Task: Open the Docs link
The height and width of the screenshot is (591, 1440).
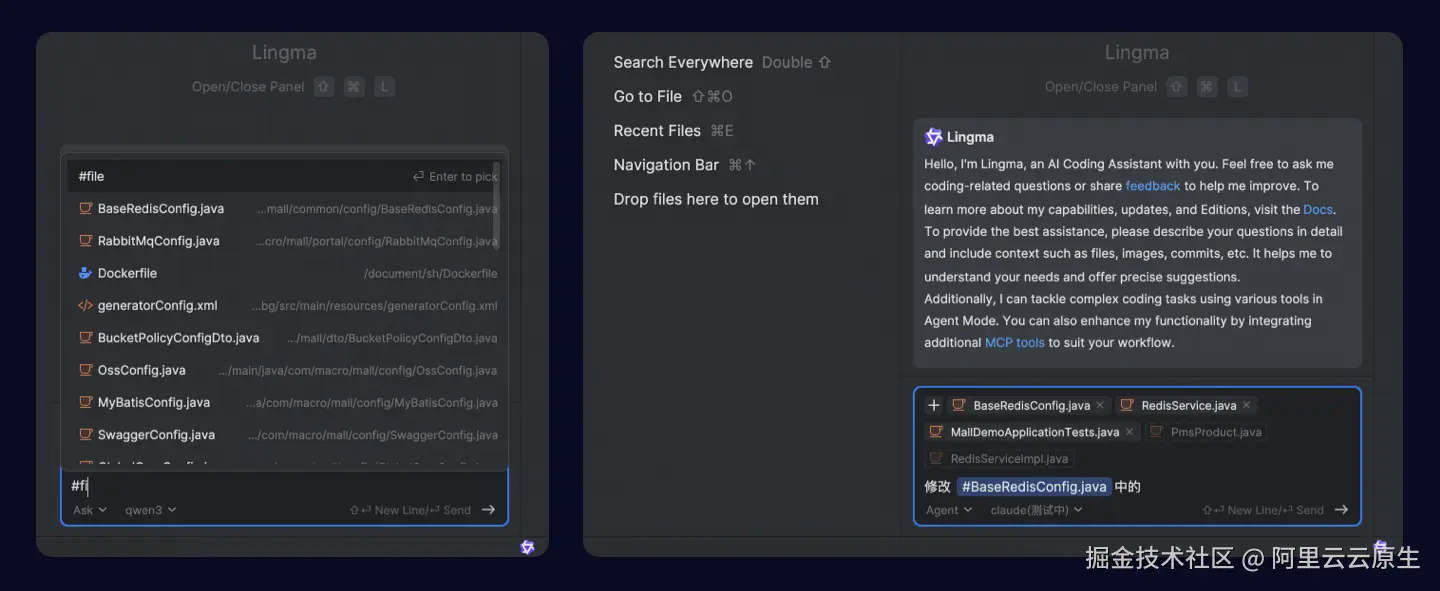Action: [x=1317, y=210]
